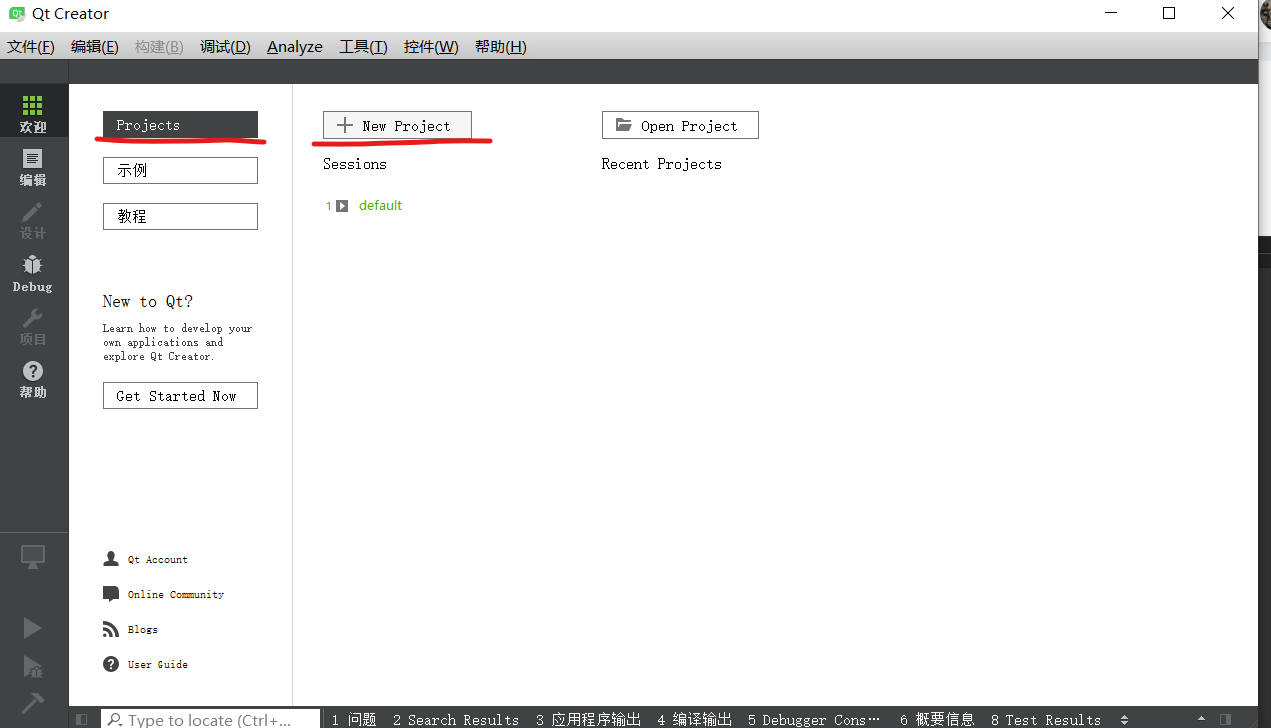This screenshot has height=728, width=1271.
Task: Click the Build hammer icon
Action: 32,703
